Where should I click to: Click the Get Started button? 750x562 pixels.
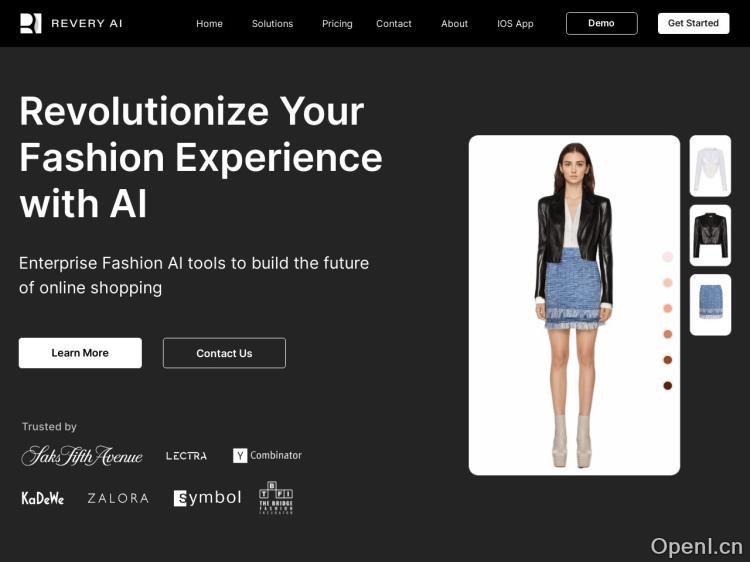694,23
